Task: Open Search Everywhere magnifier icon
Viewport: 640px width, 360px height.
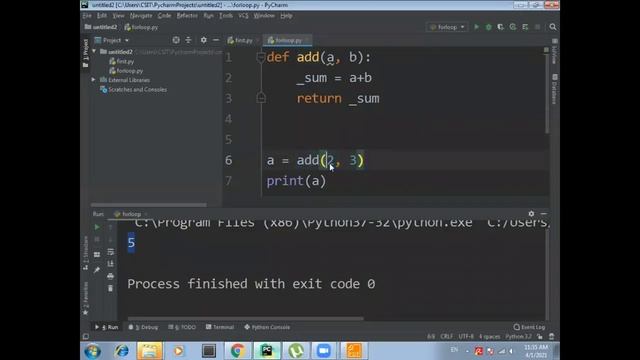Action: coord(553,27)
